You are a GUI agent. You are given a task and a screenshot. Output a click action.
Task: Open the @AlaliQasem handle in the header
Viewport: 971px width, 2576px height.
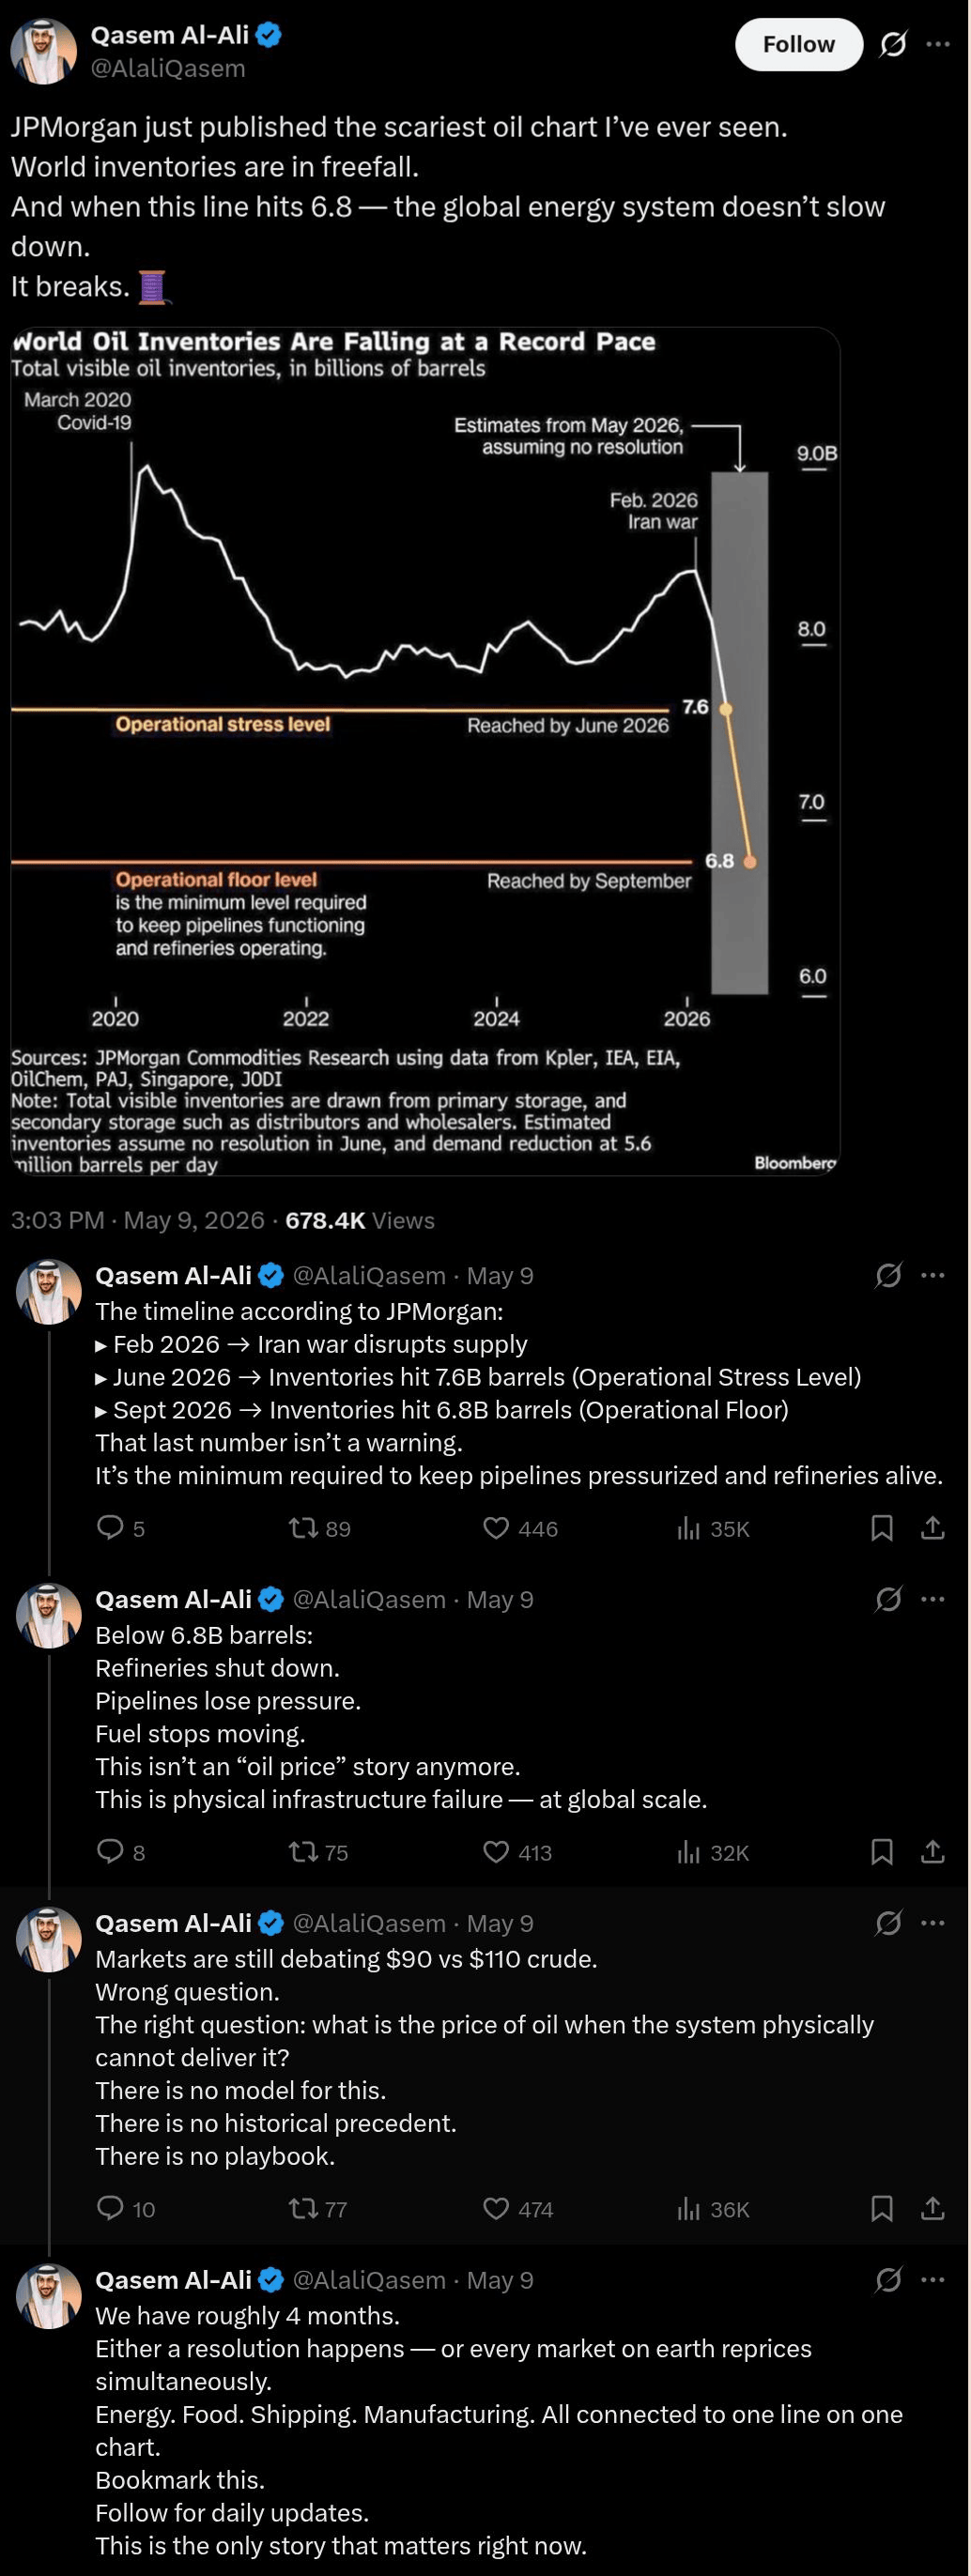[x=168, y=68]
